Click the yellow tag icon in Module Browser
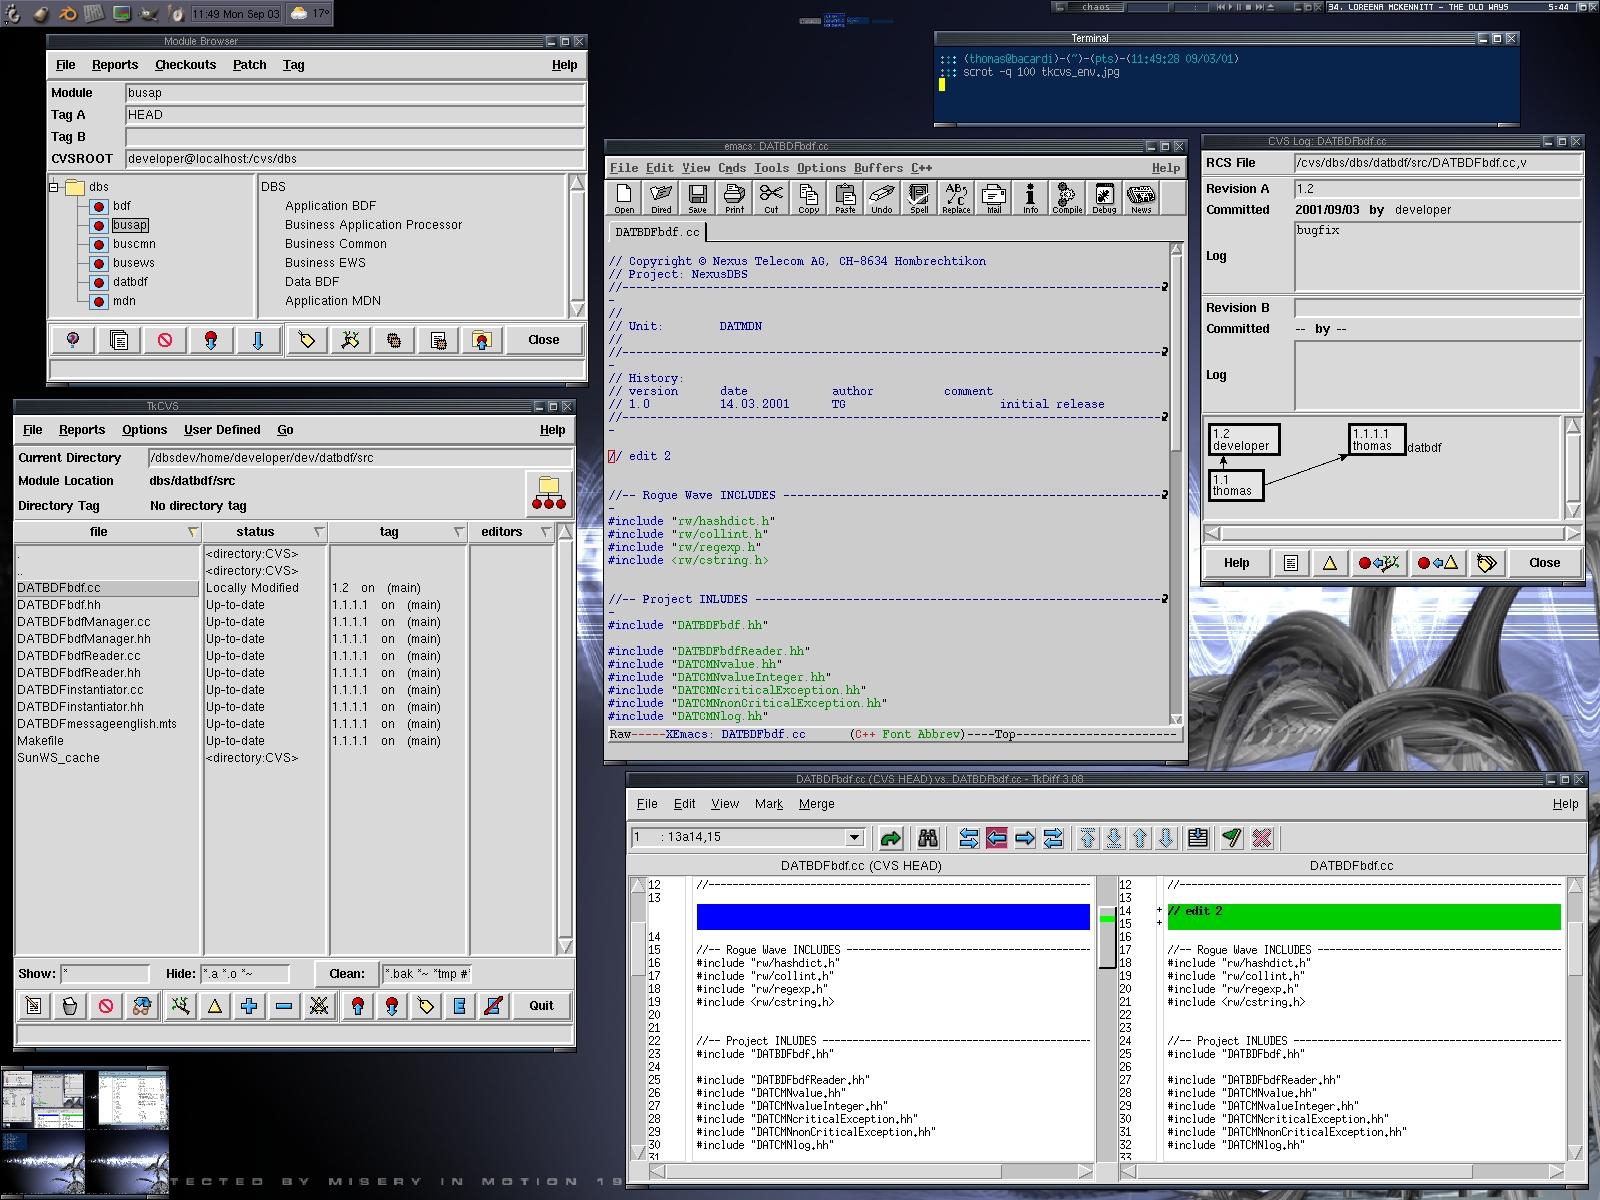 point(307,340)
